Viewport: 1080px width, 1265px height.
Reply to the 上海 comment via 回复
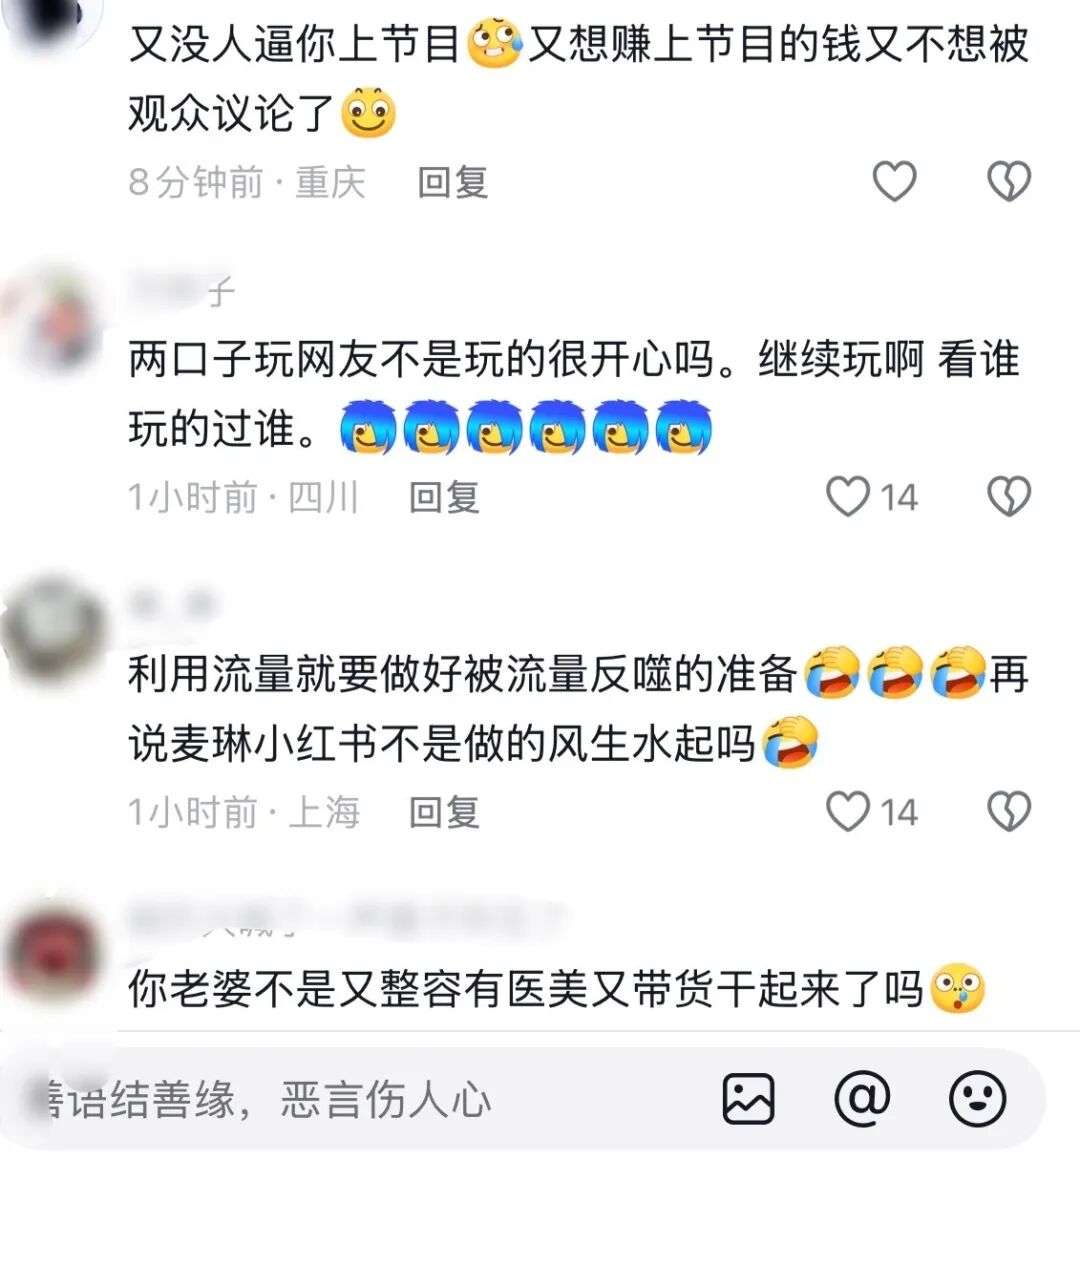[444, 812]
